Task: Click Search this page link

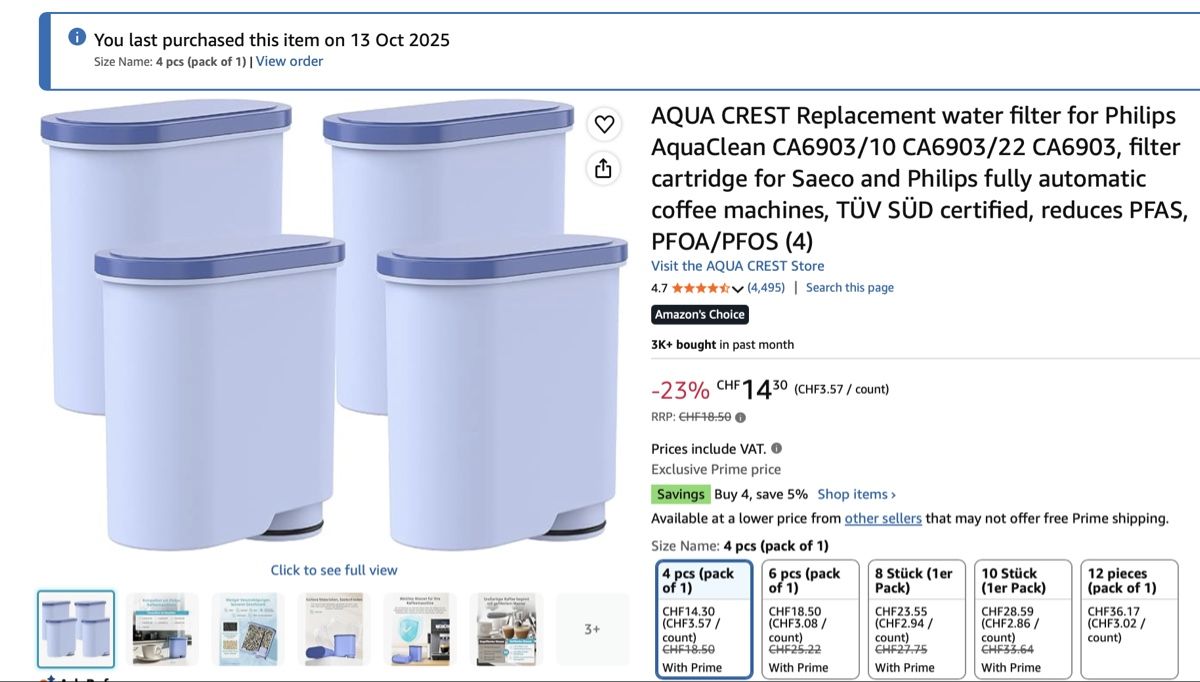Action: (850, 288)
